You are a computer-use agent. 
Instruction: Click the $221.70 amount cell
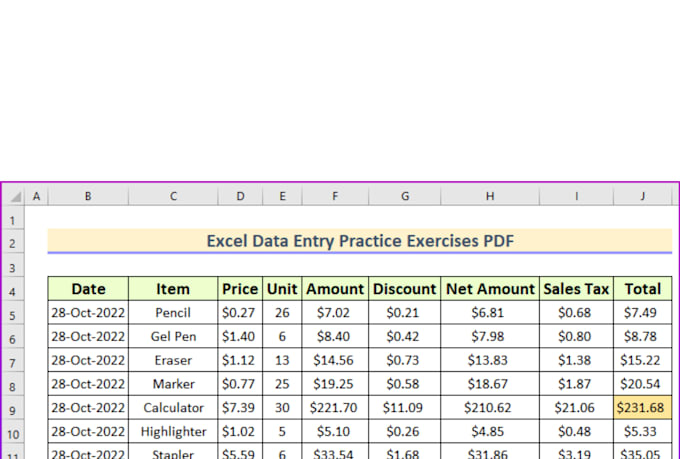pos(335,407)
